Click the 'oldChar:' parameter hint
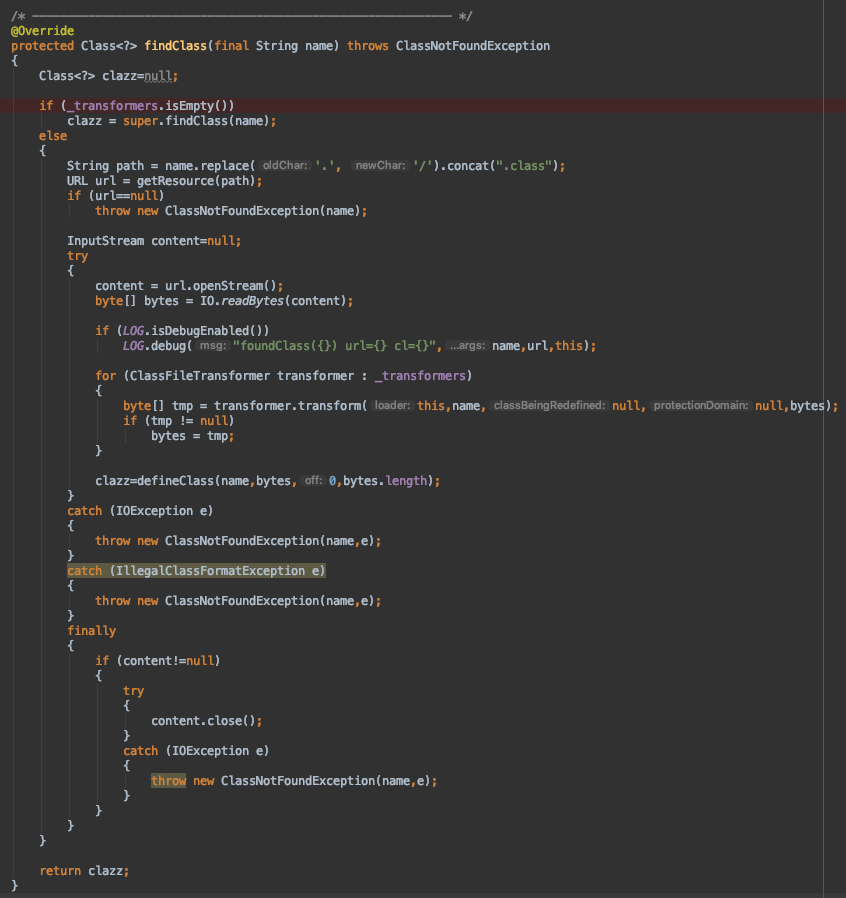Viewport: 846px width, 898px height. coord(285,166)
